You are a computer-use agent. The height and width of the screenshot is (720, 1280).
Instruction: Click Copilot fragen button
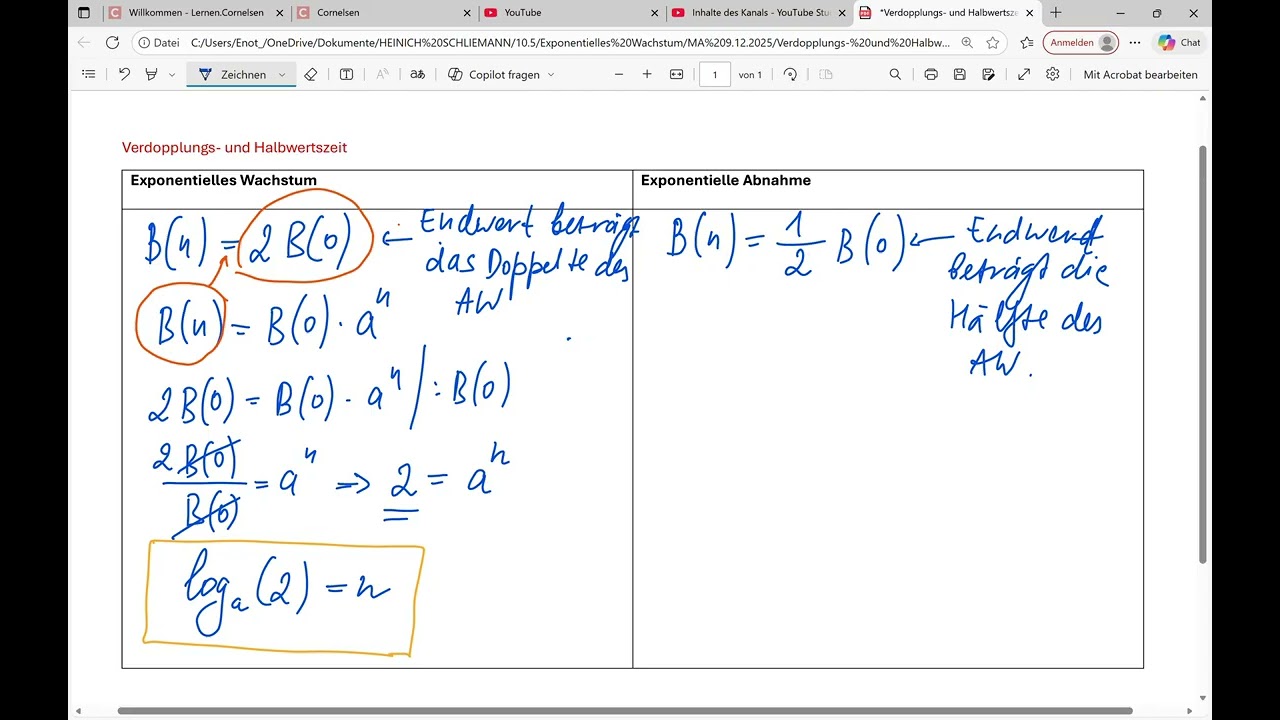point(494,74)
